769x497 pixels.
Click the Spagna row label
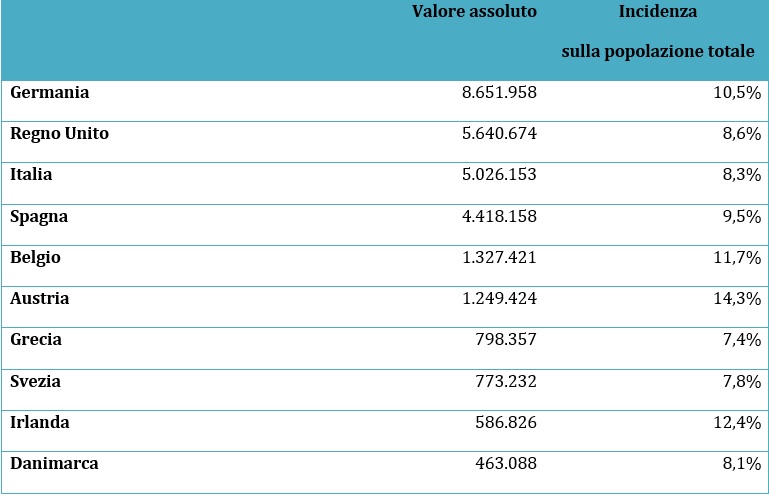click(39, 217)
